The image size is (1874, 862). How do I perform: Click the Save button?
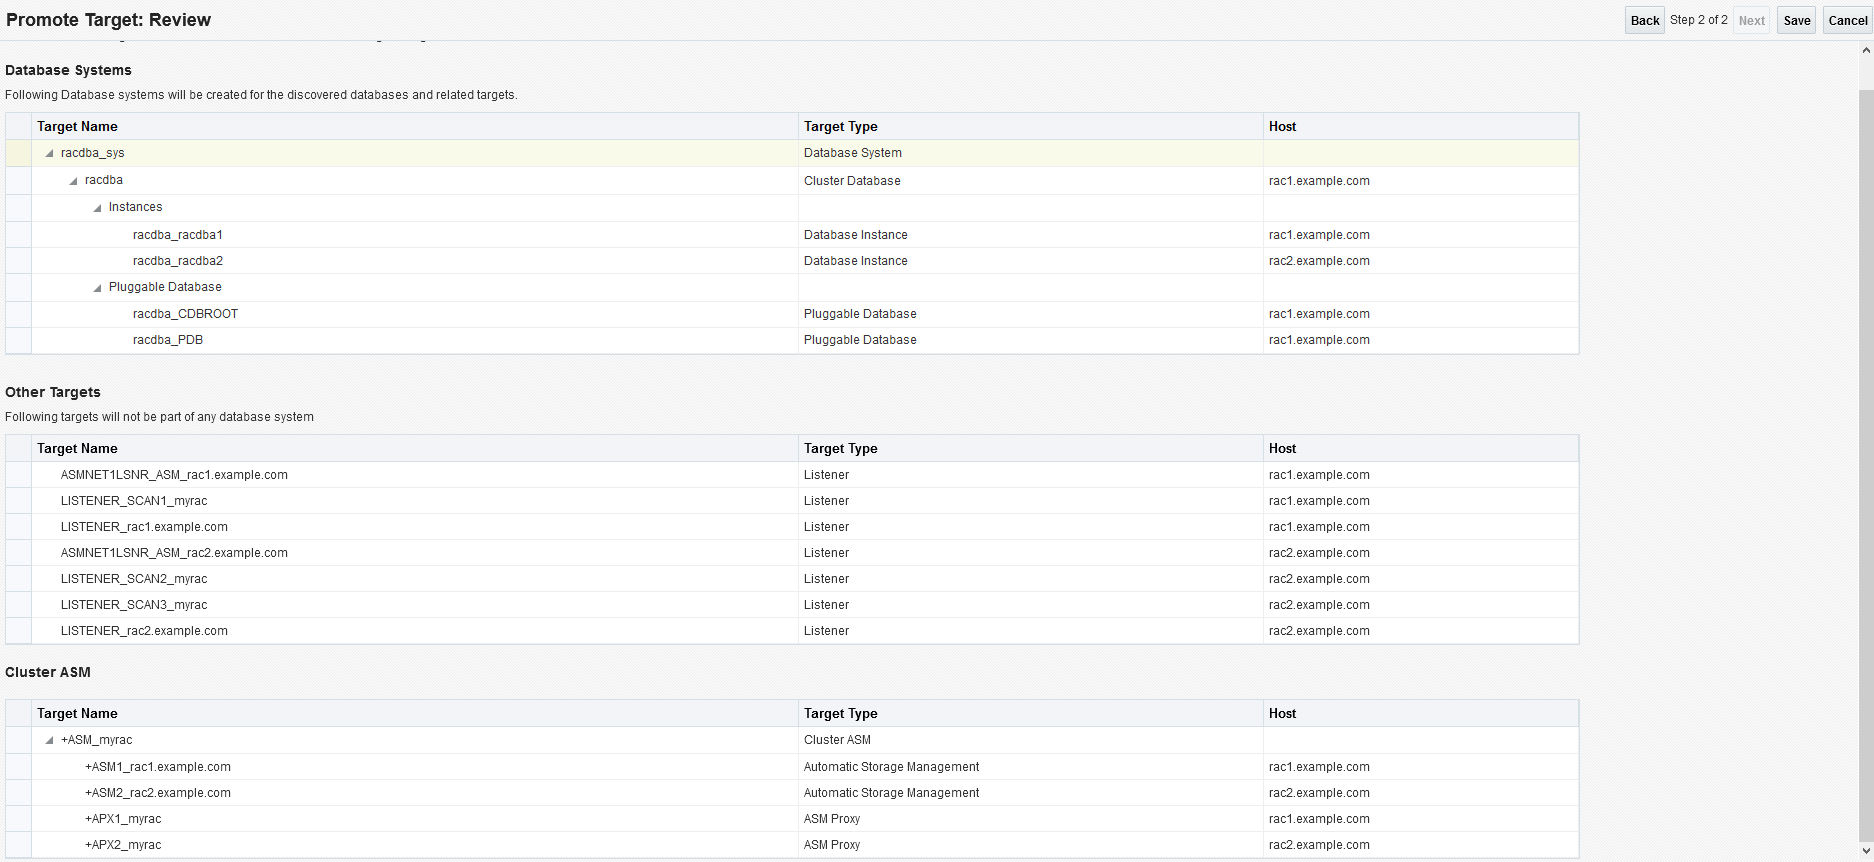1797,20
